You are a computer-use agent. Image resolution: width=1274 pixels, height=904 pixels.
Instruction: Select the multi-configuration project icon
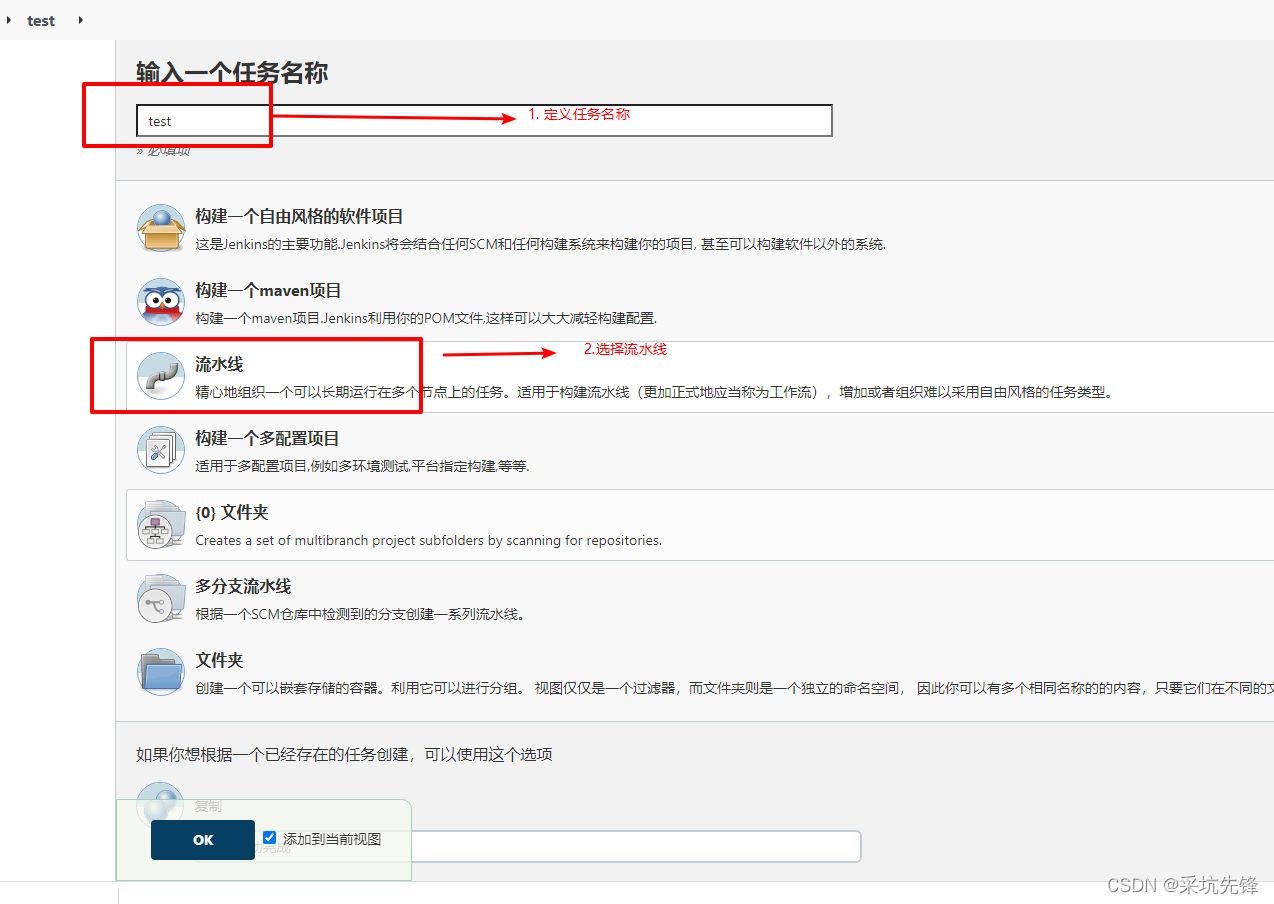(161, 450)
